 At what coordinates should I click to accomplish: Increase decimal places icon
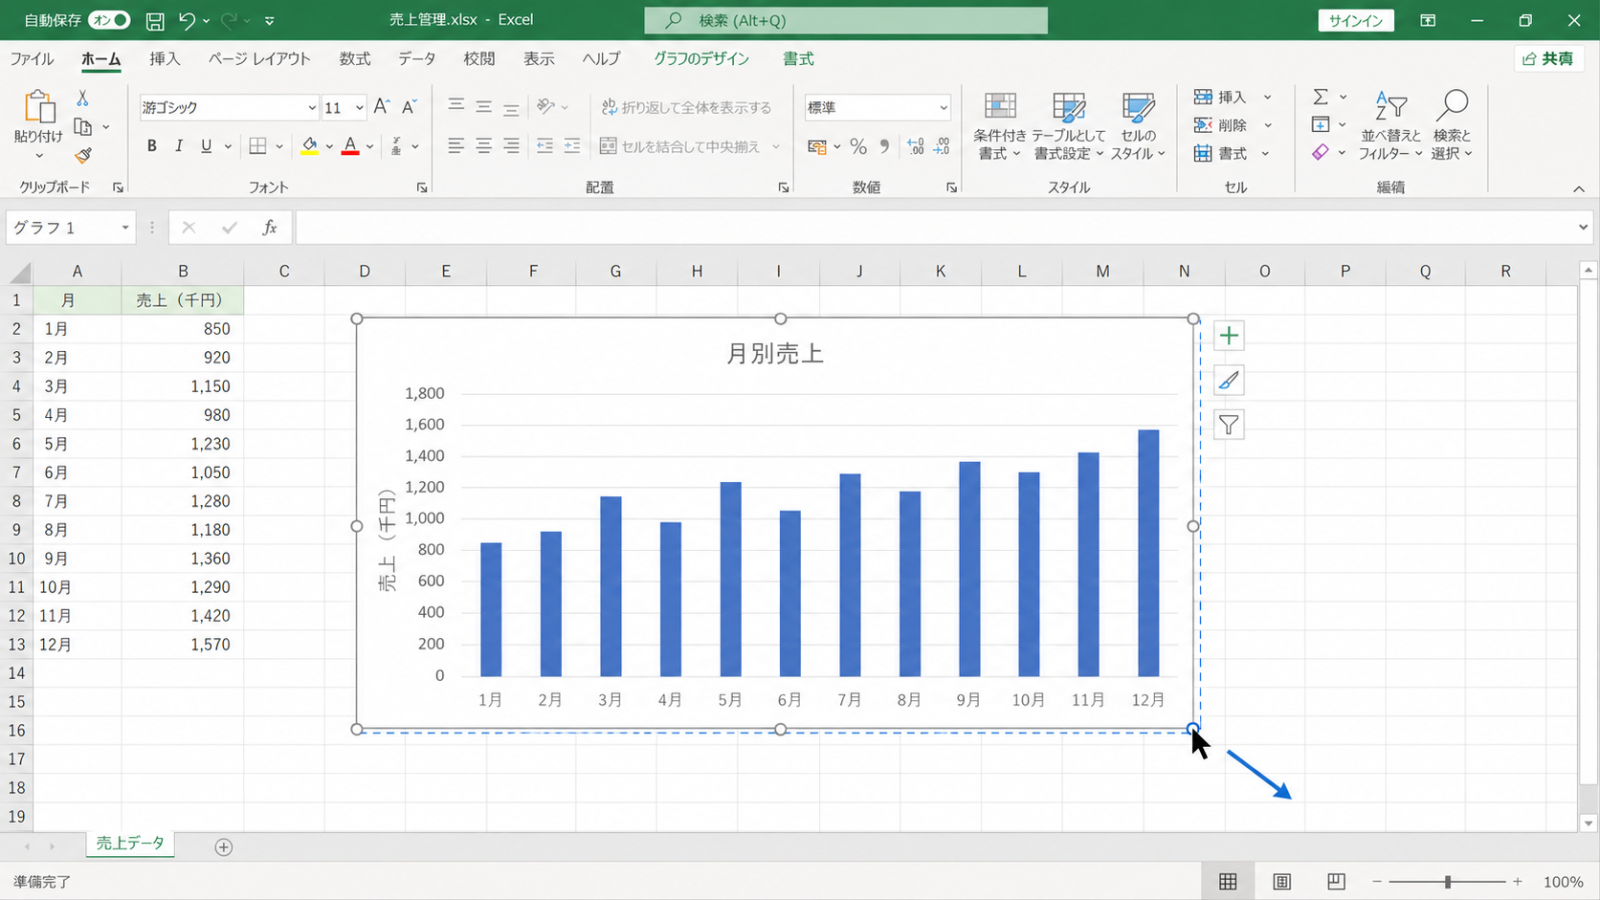pos(915,146)
